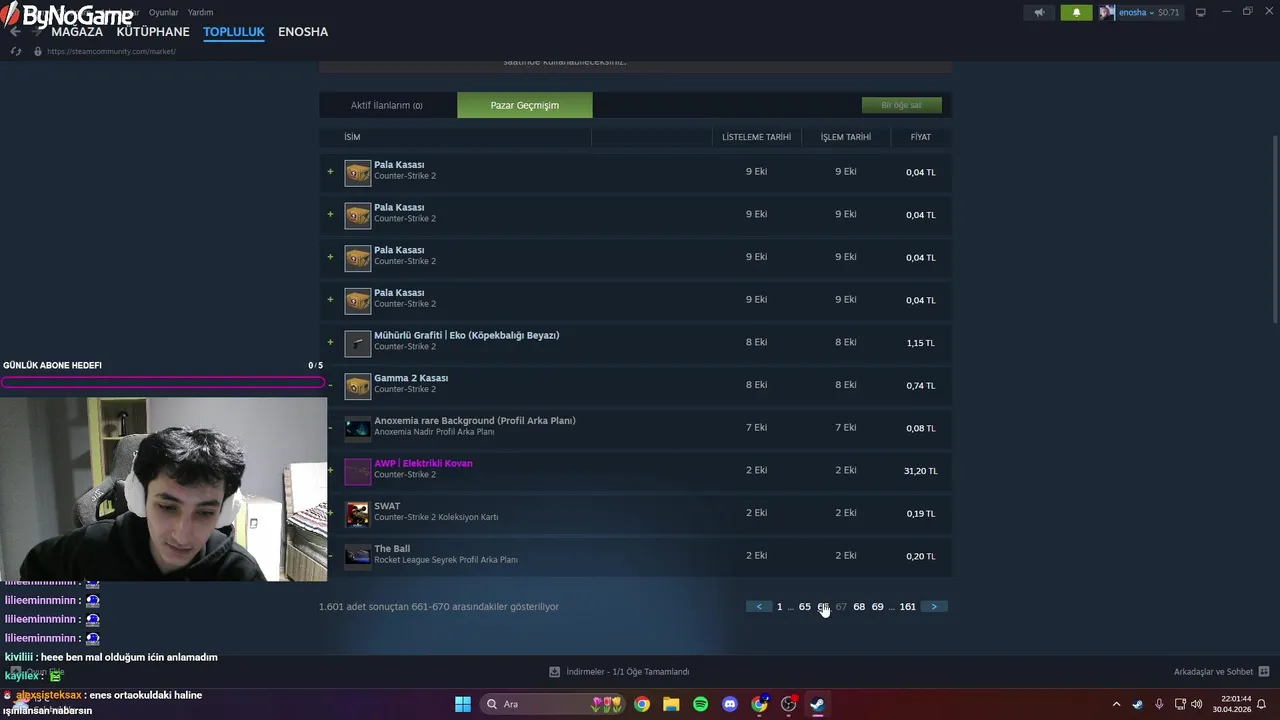1280x720 pixels.
Task: Open enosha account balance dropdown
Action: [1149, 12]
